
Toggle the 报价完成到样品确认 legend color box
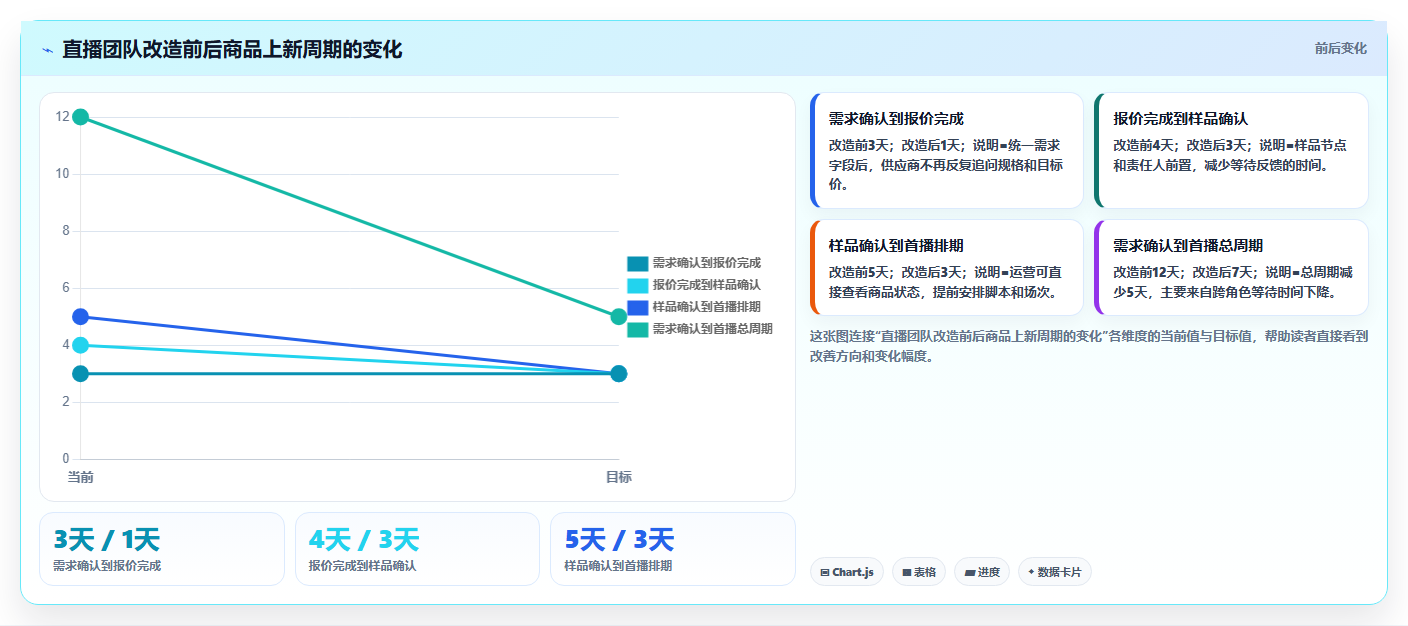tap(637, 285)
